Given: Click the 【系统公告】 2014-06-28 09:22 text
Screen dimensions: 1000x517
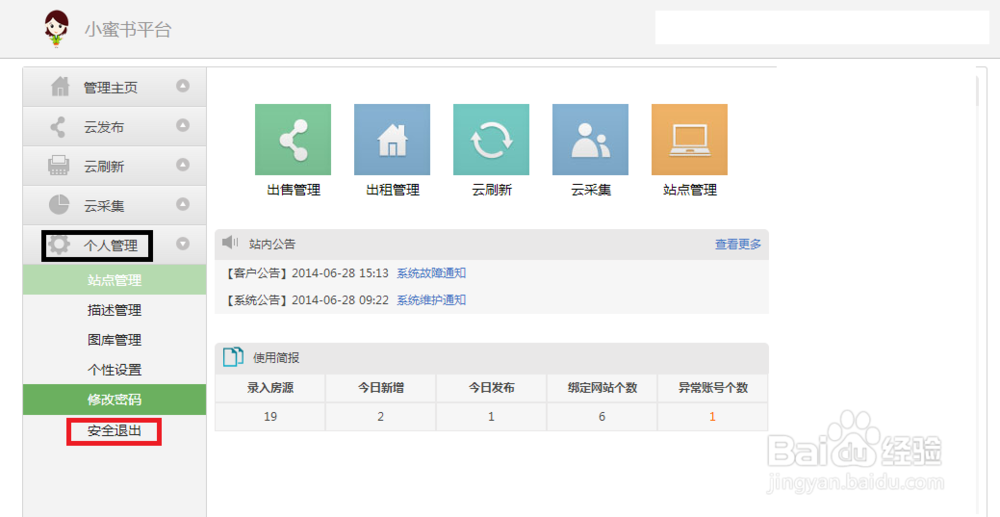Looking at the screenshot, I should click(306, 300).
